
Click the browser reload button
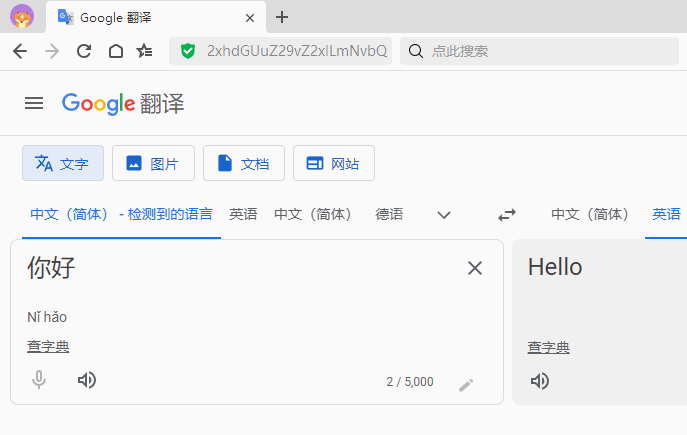(x=84, y=51)
